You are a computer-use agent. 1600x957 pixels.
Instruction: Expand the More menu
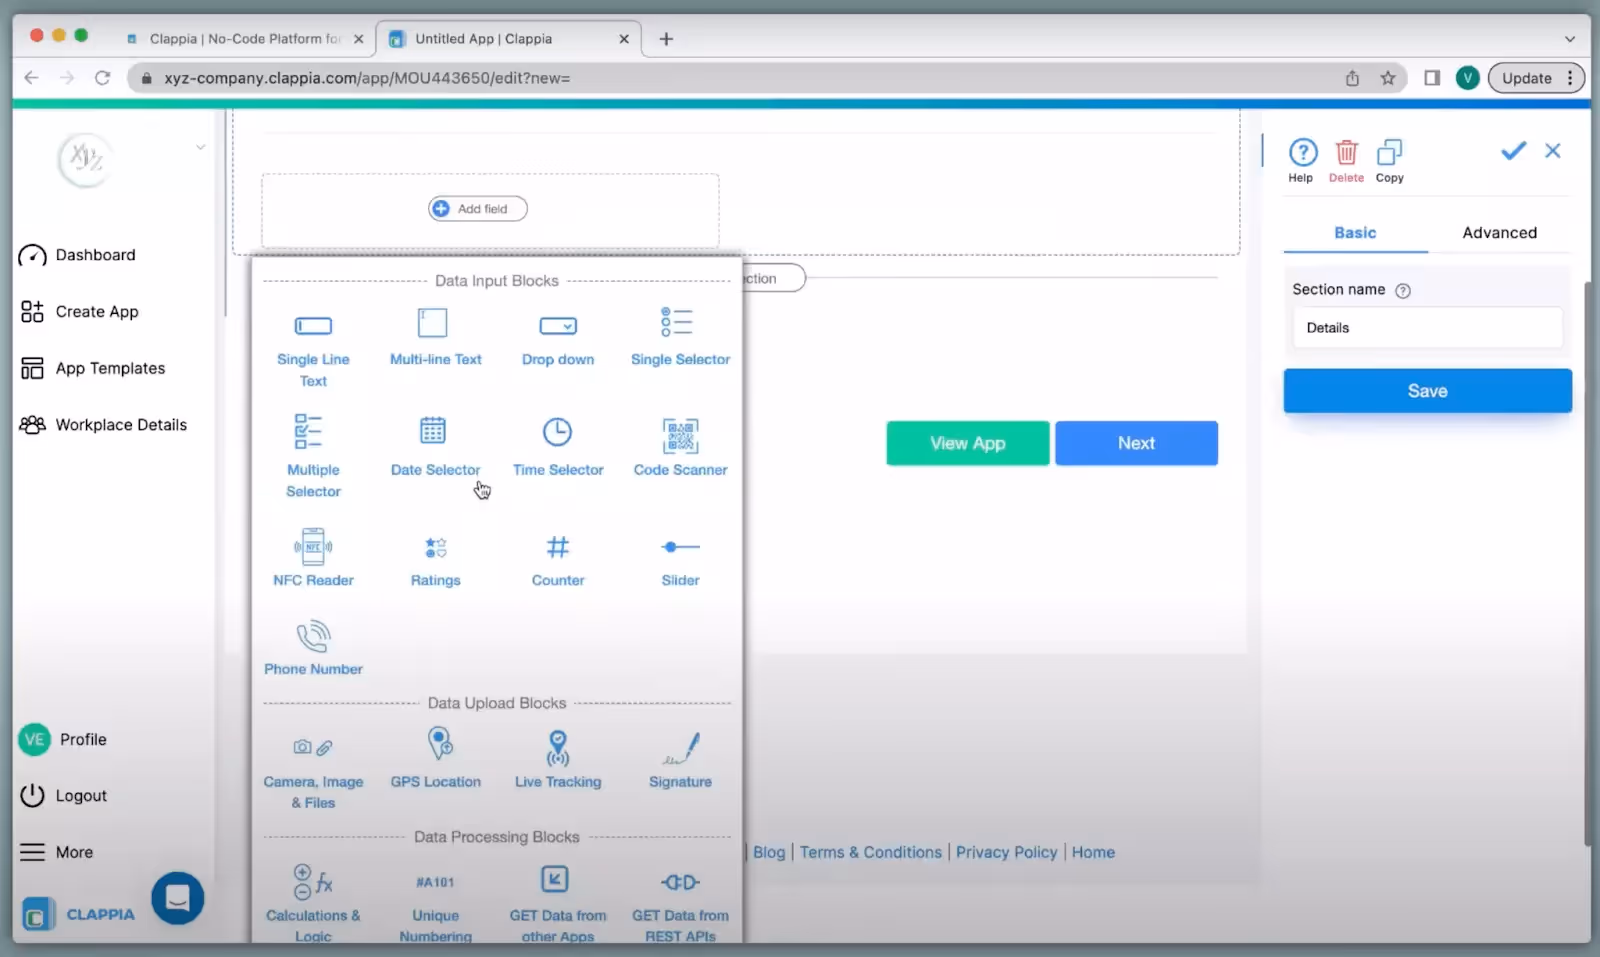(x=57, y=852)
